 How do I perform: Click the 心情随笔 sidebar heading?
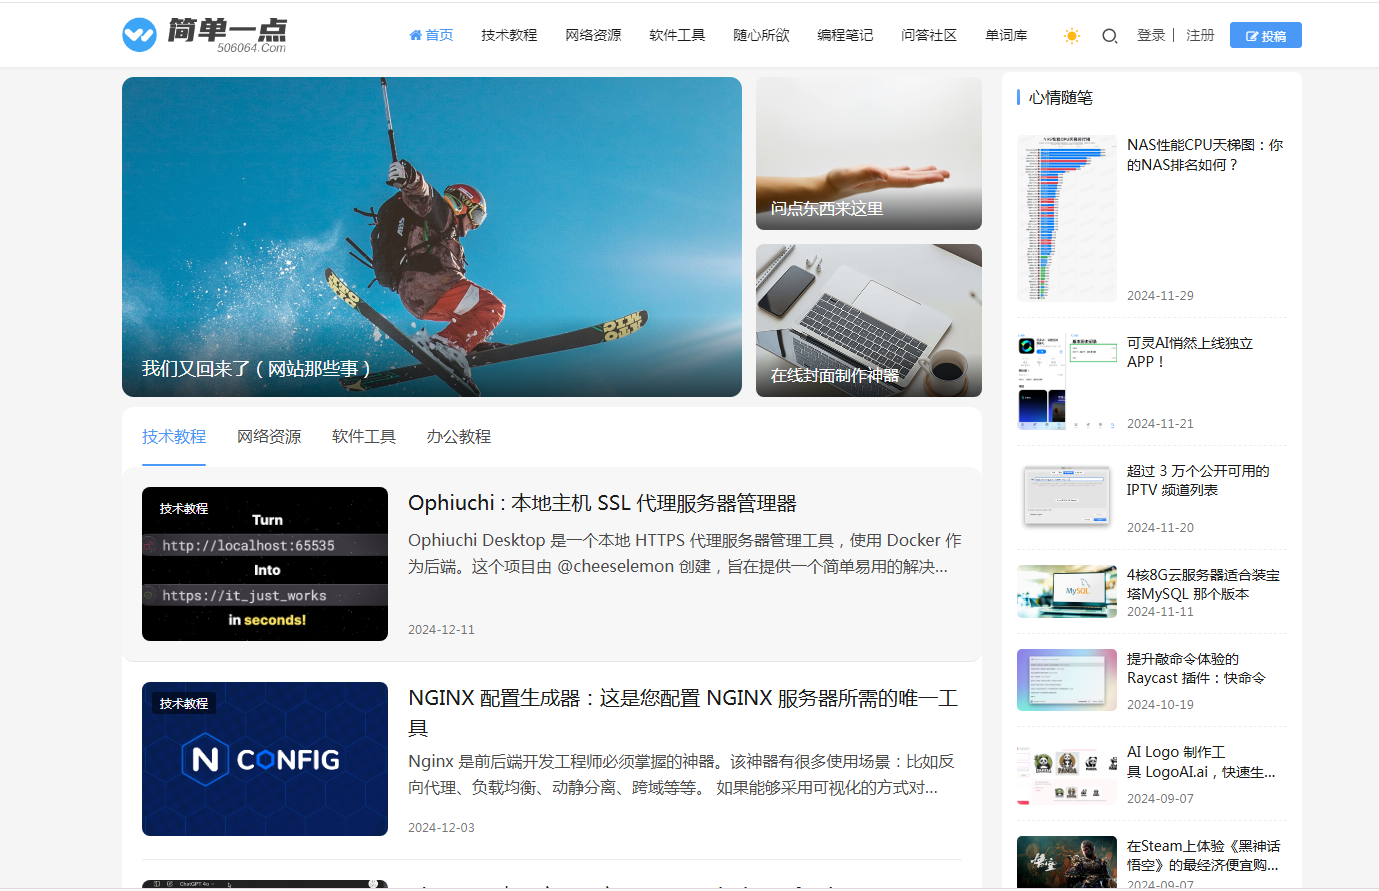tap(1061, 97)
